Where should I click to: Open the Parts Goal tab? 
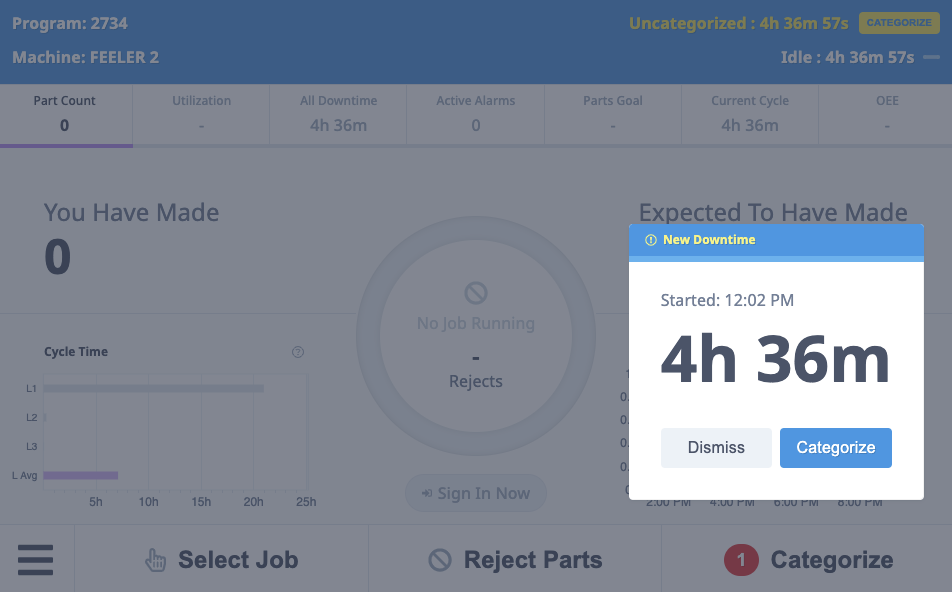tap(612, 113)
